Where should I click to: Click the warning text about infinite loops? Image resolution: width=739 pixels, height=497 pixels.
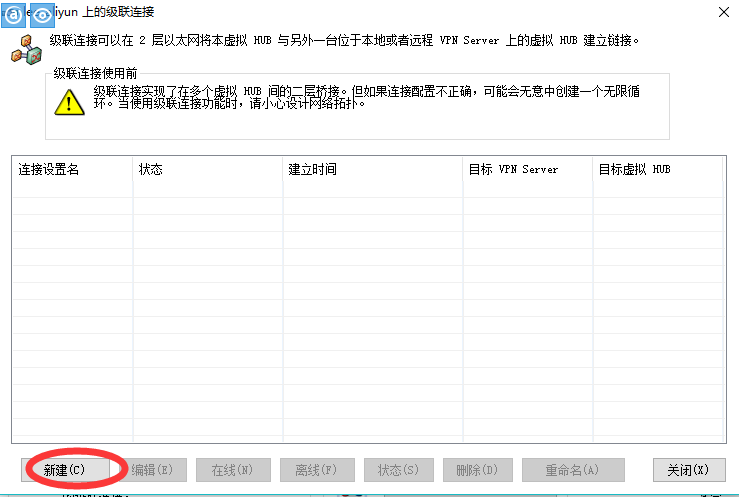click(367, 97)
